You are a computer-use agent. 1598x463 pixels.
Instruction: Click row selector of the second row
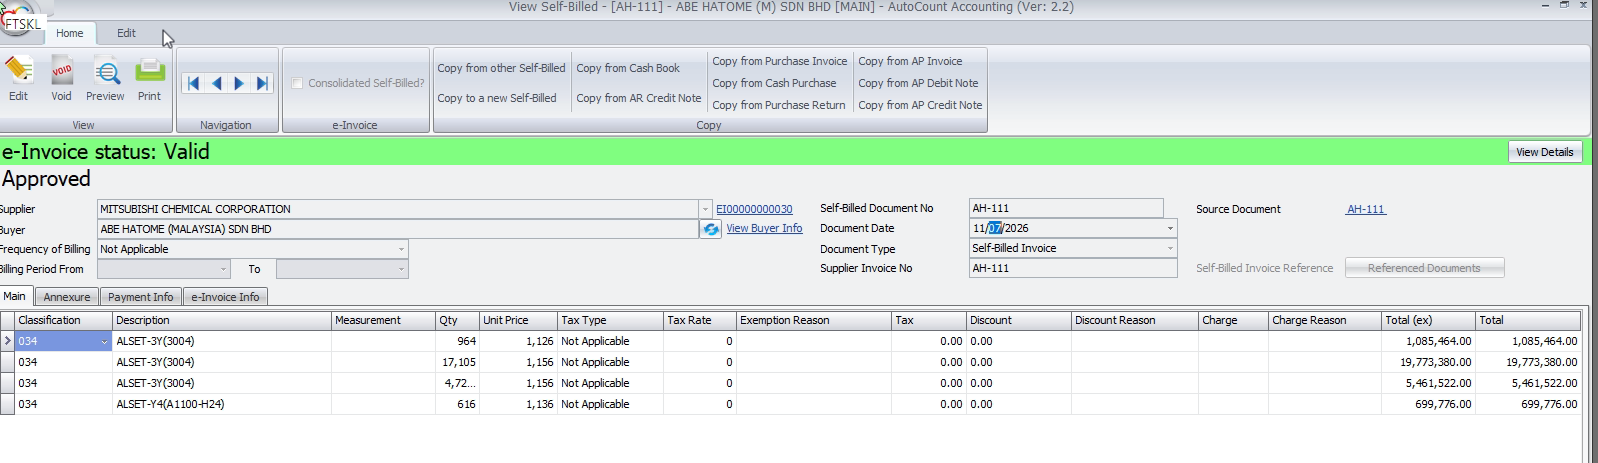tap(7, 362)
